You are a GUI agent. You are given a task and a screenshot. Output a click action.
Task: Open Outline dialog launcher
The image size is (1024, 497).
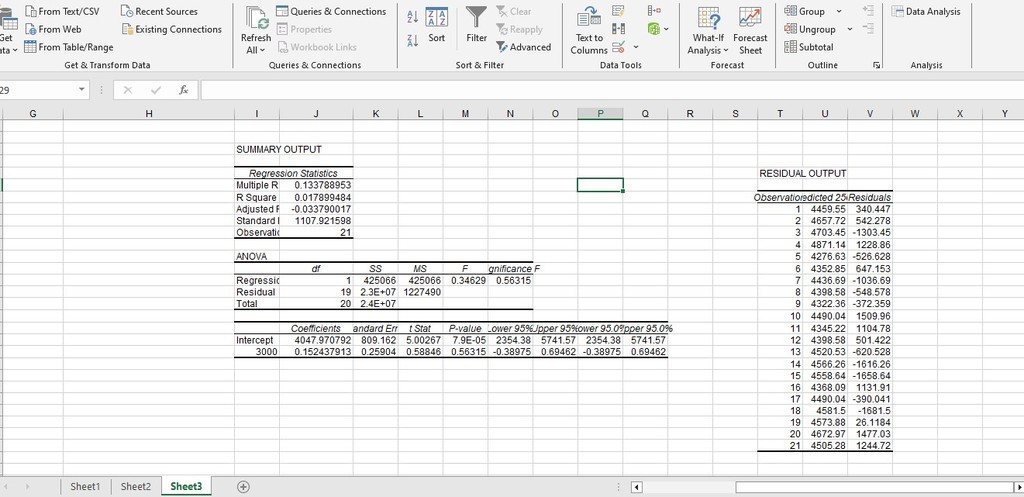pos(878,65)
